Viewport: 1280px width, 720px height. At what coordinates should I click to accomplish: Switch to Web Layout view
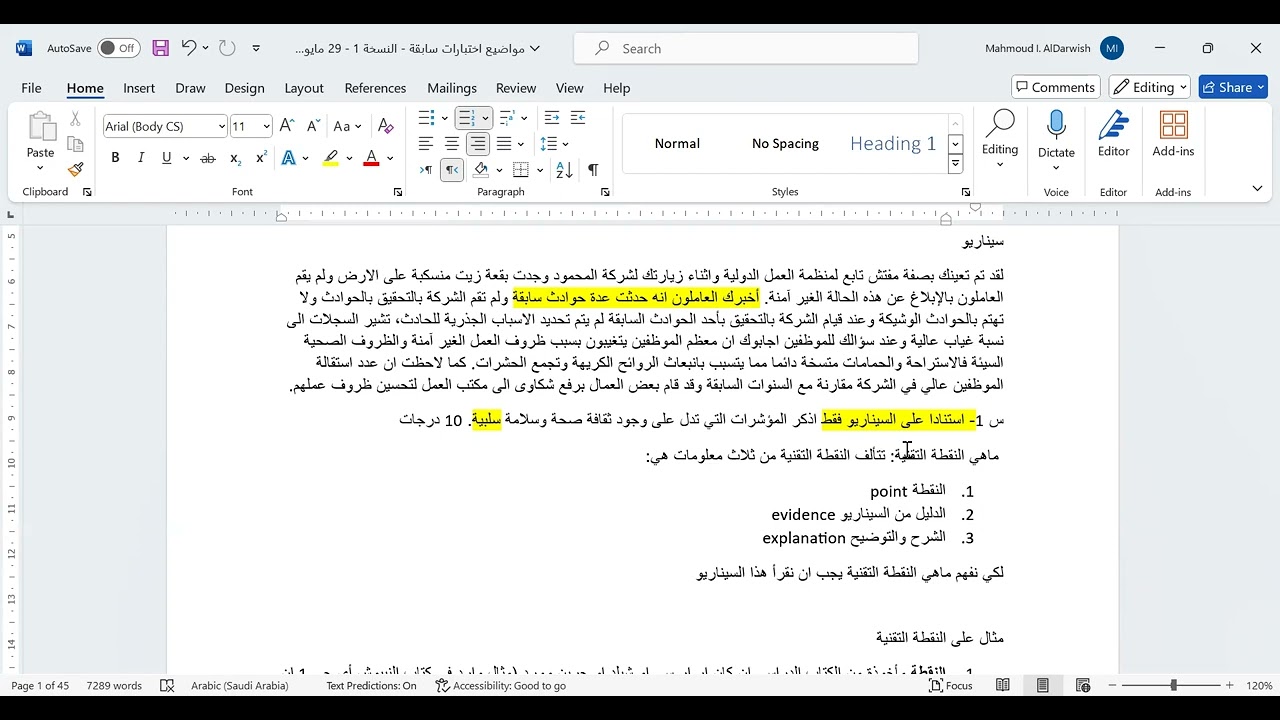pyautogui.click(x=1083, y=686)
